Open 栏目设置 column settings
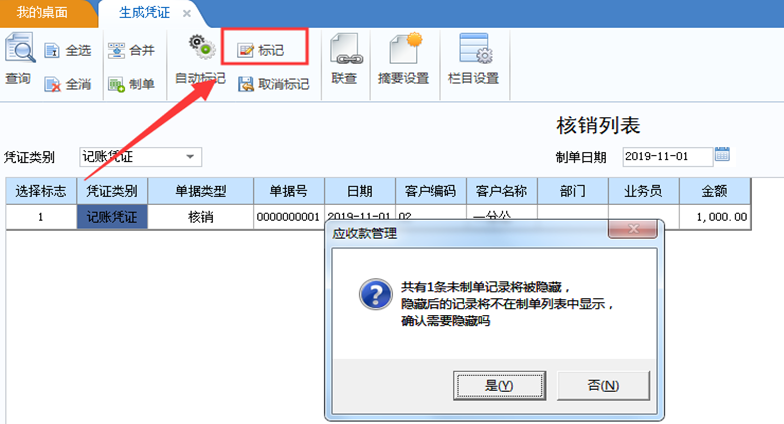 [x=474, y=59]
